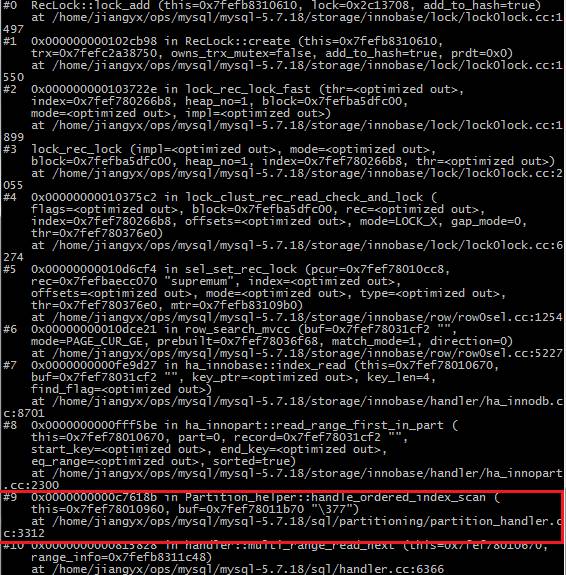Click the sql/handler.cc:6366 path line
The height and width of the screenshot is (575, 566).
[x=237, y=569]
